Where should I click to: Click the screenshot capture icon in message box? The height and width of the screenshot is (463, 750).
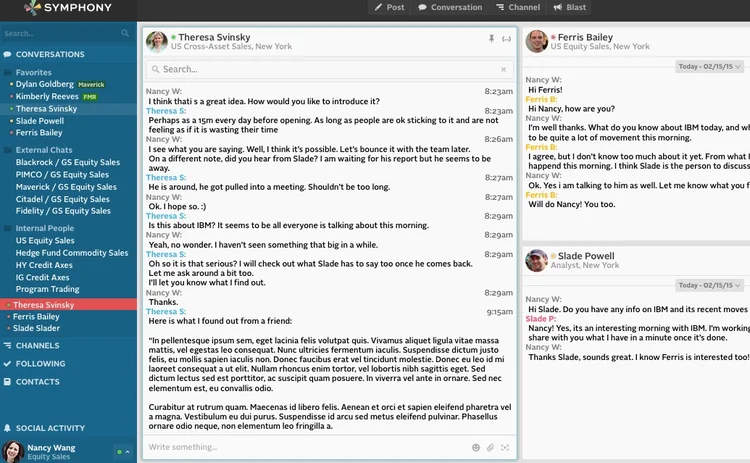(505, 447)
